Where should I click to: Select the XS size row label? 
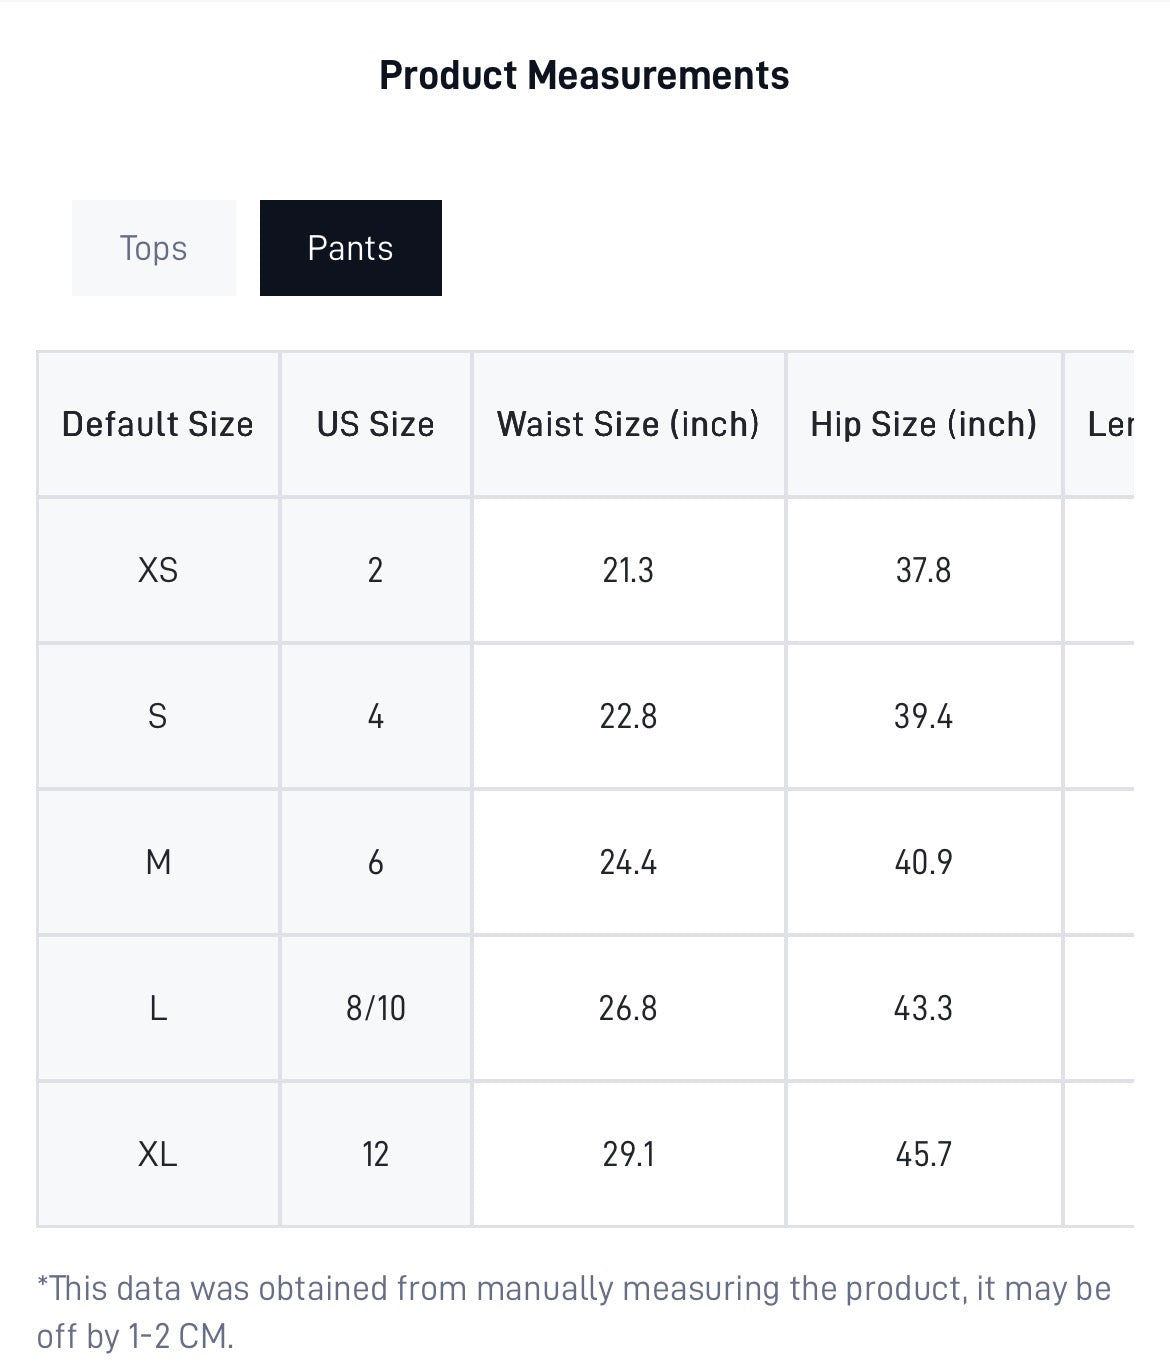point(158,570)
